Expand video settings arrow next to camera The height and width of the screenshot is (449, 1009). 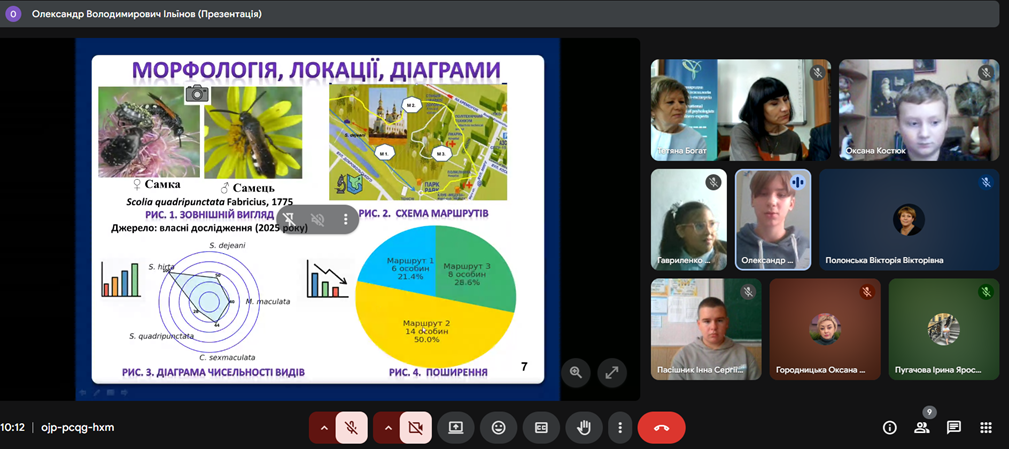tap(386, 427)
